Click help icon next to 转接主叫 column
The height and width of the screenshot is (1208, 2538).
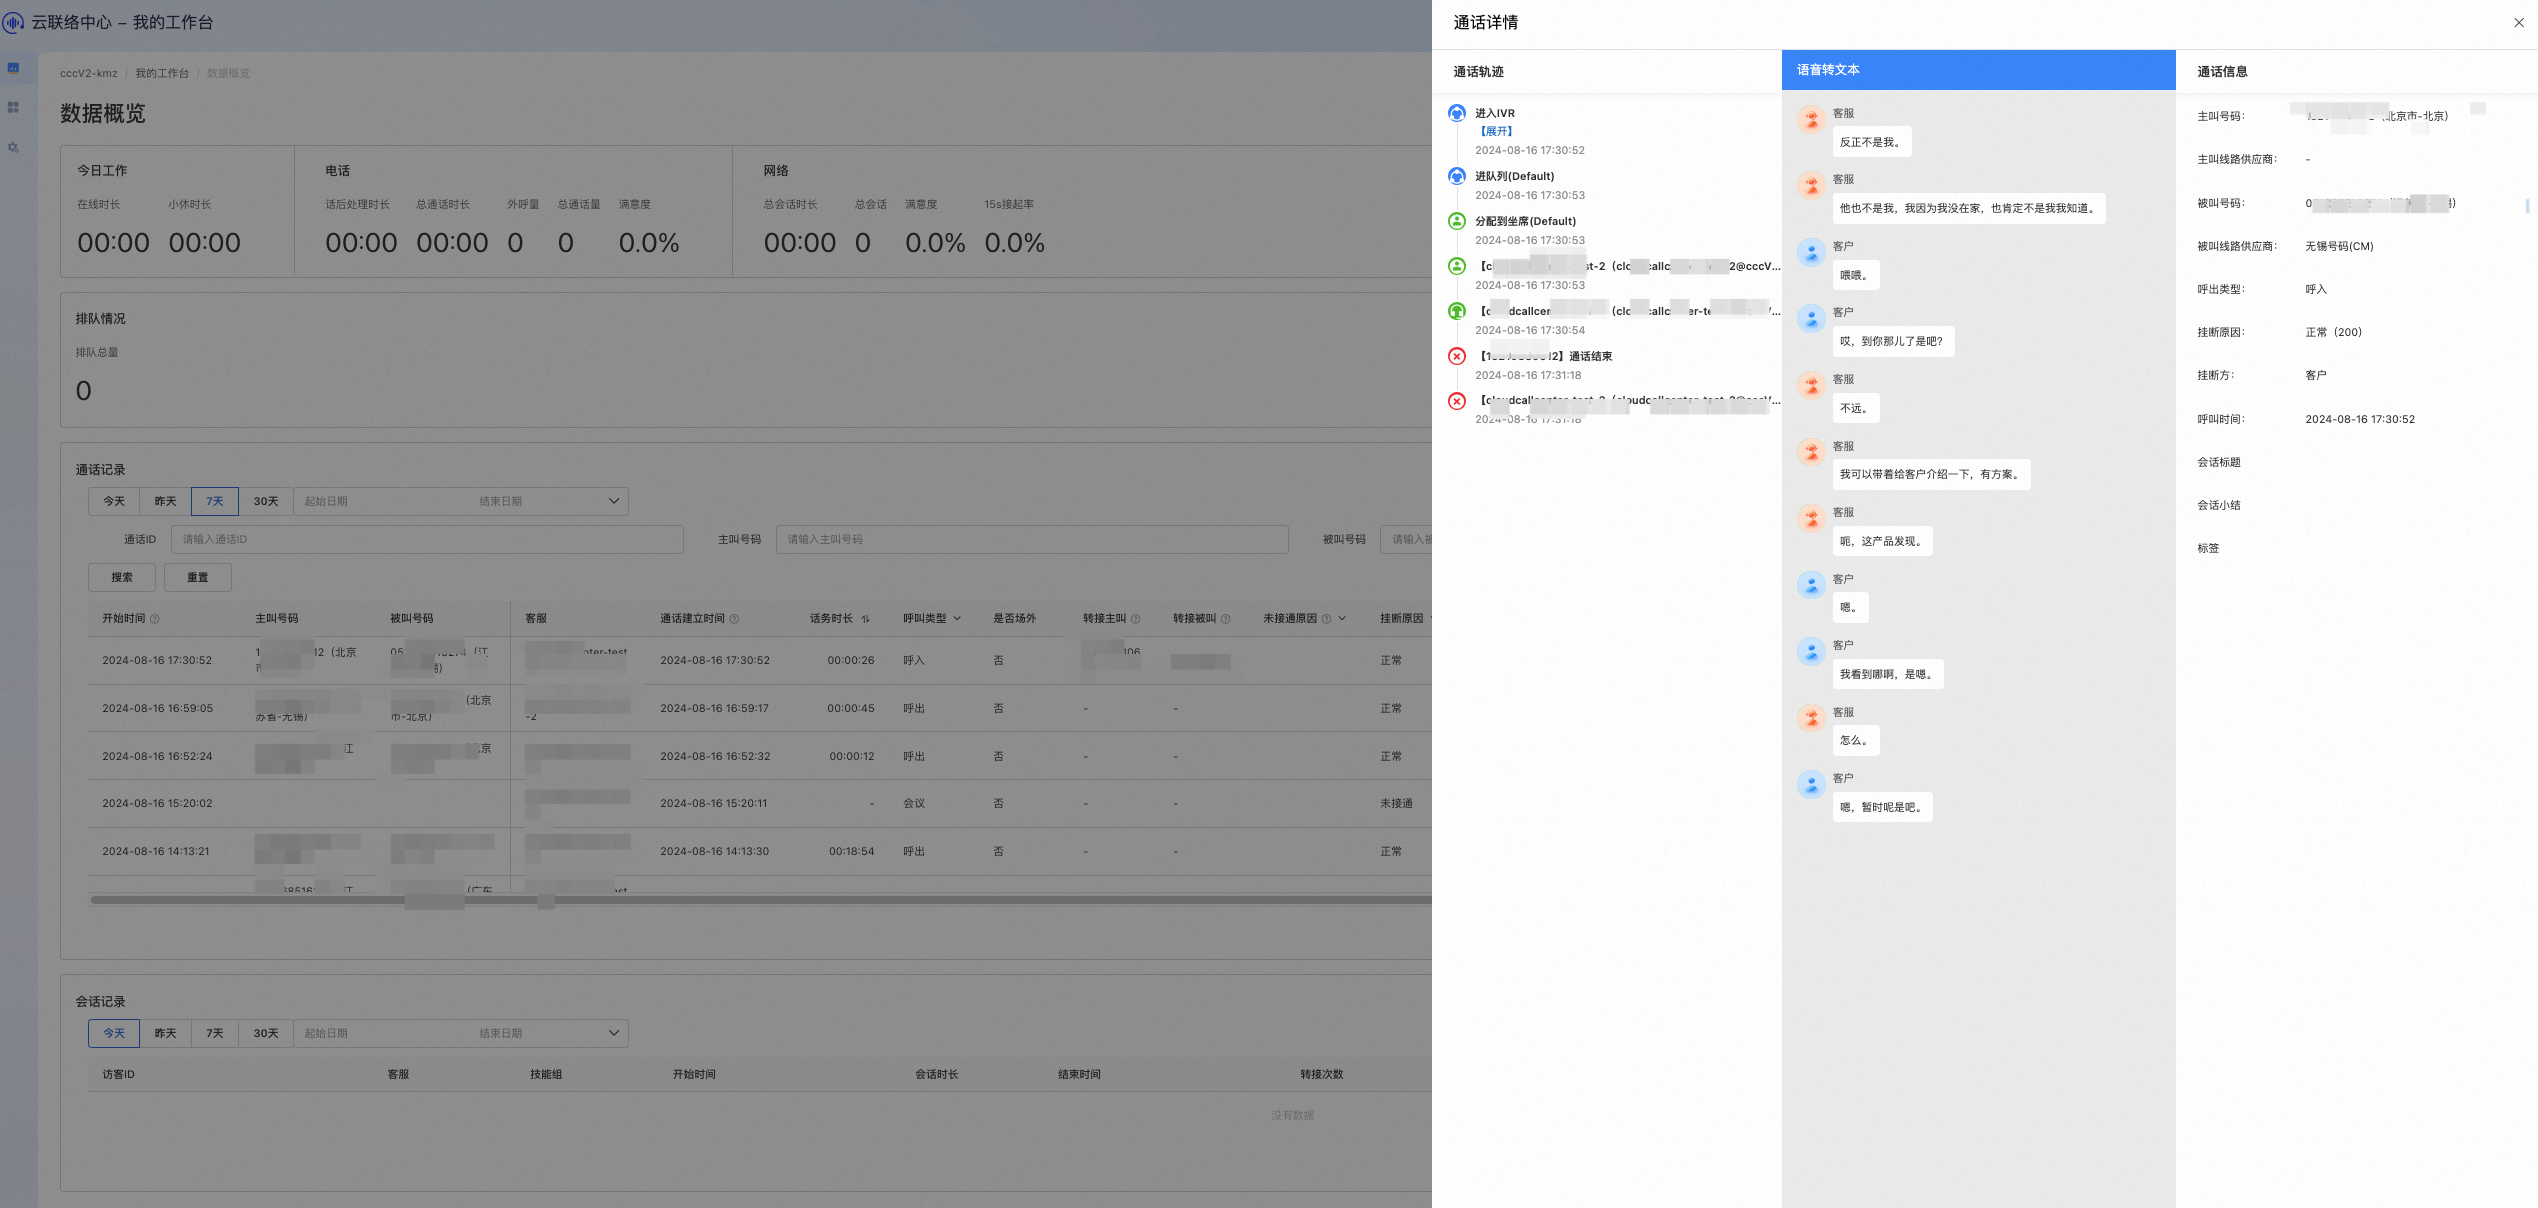click(1135, 619)
